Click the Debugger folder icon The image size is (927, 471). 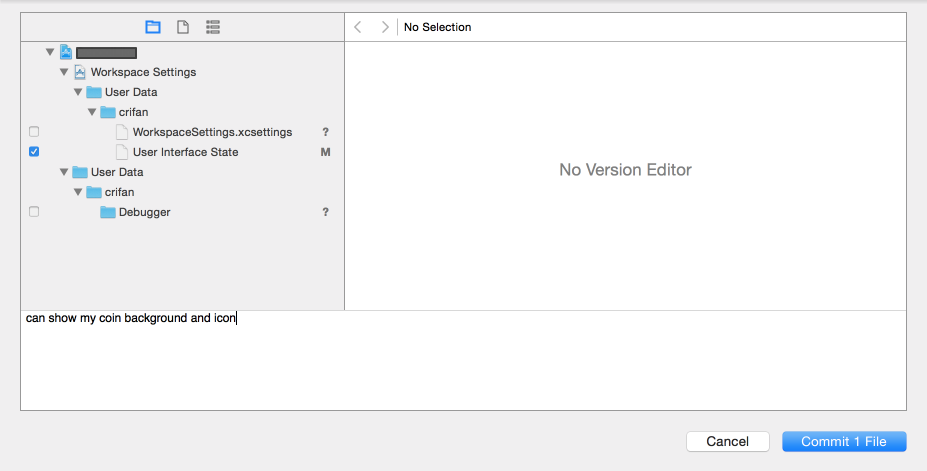coord(108,212)
